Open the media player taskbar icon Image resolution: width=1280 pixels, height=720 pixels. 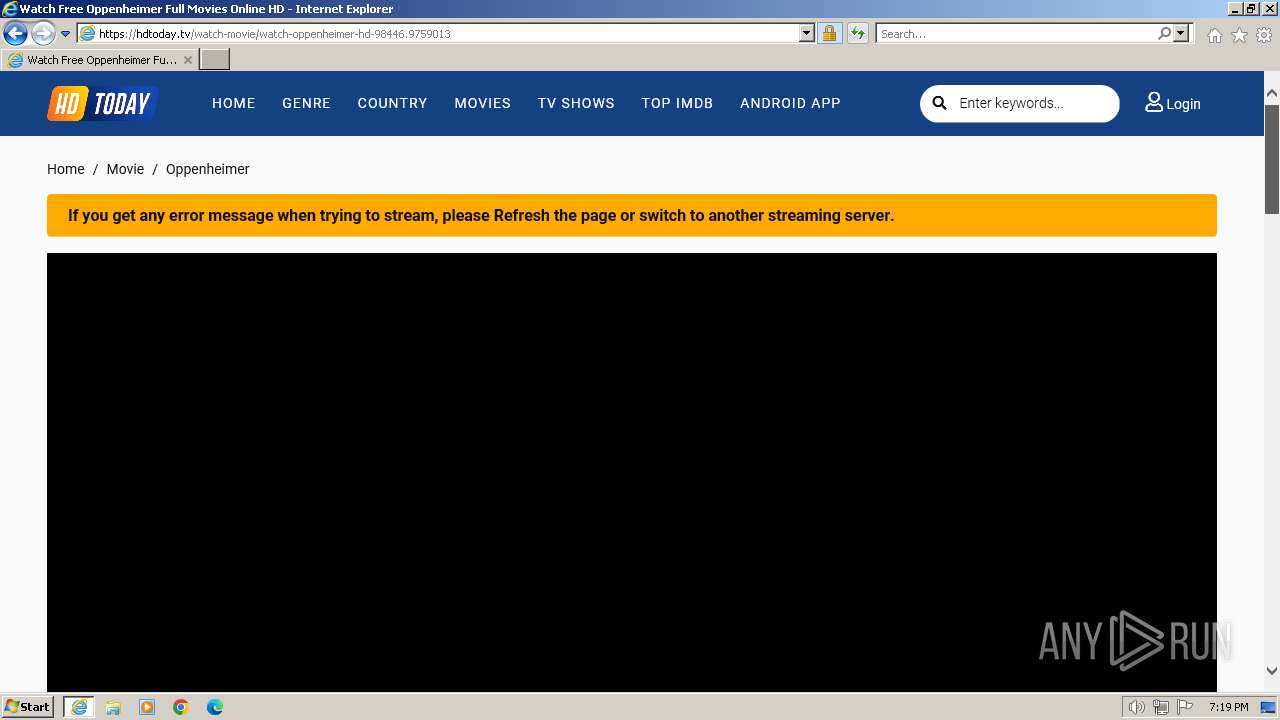pyautogui.click(x=147, y=707)
